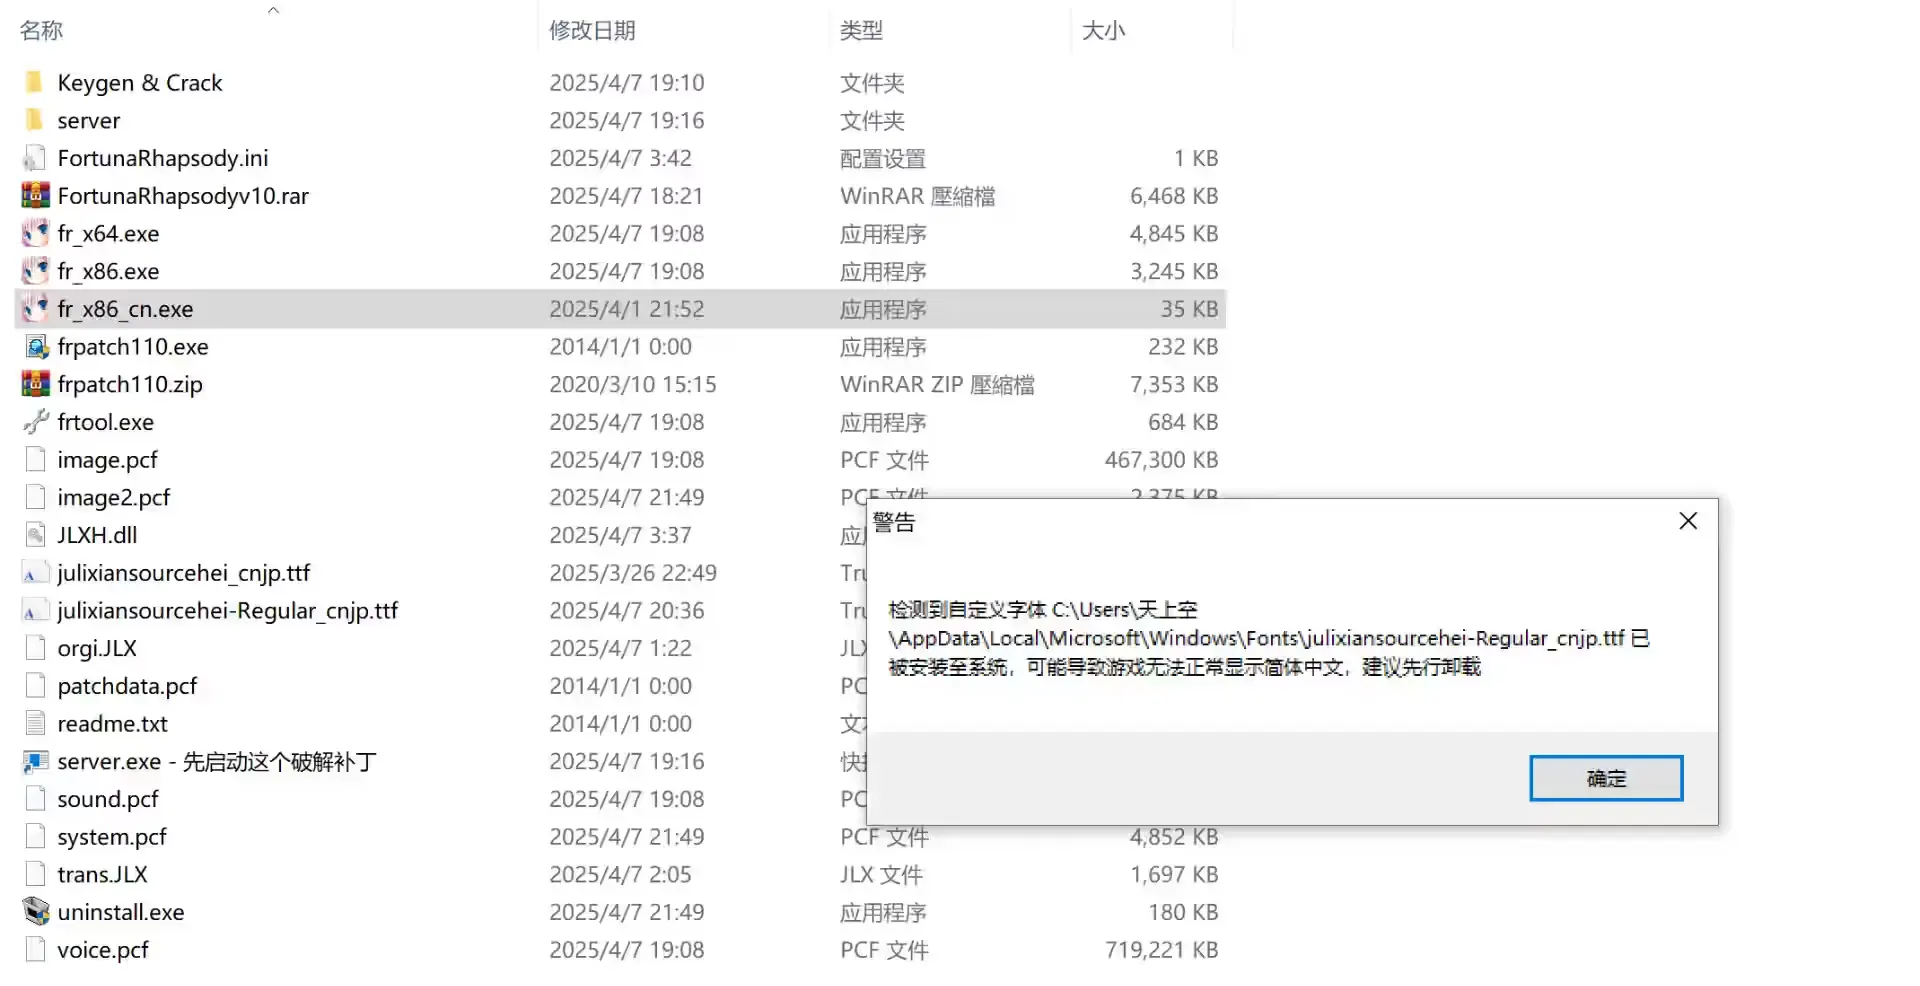Click the JLXH.dll file icon
Screen dimensions: 1920x986
[x=35, y=535]
